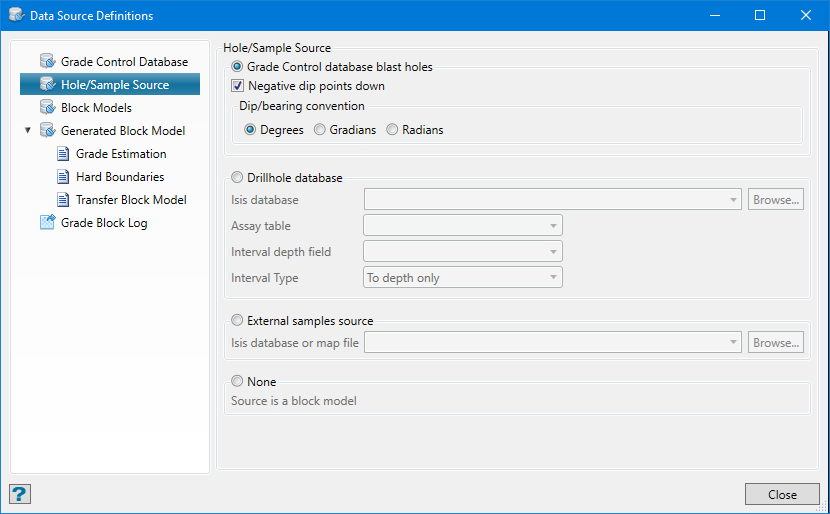Click the Grade Block Log icon

(47, 223)
